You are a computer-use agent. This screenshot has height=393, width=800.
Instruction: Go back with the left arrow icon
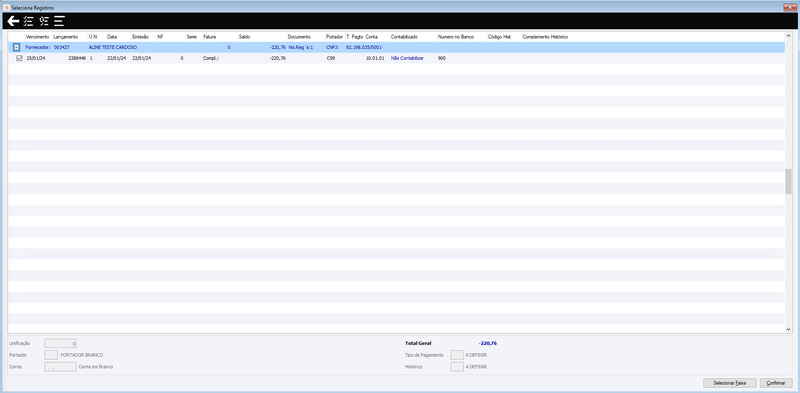click(x=13, y=21)
